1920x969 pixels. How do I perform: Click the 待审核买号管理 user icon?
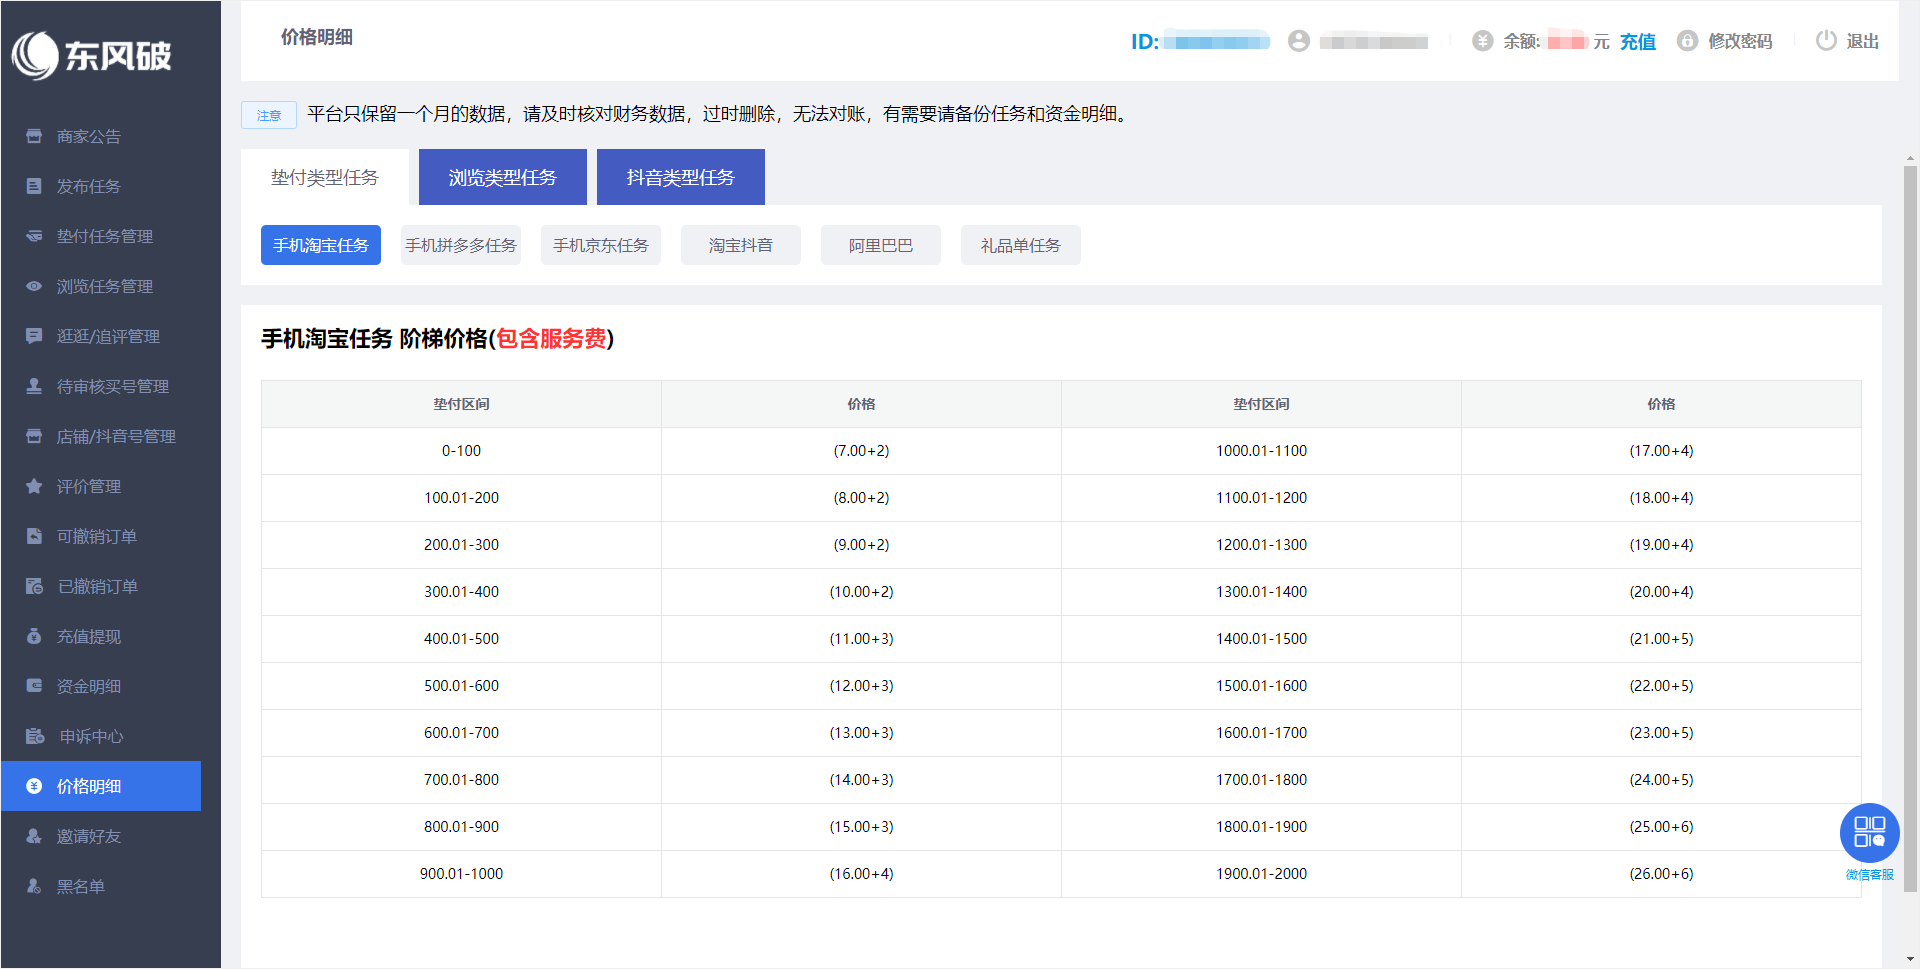click(x=34, y=386)
